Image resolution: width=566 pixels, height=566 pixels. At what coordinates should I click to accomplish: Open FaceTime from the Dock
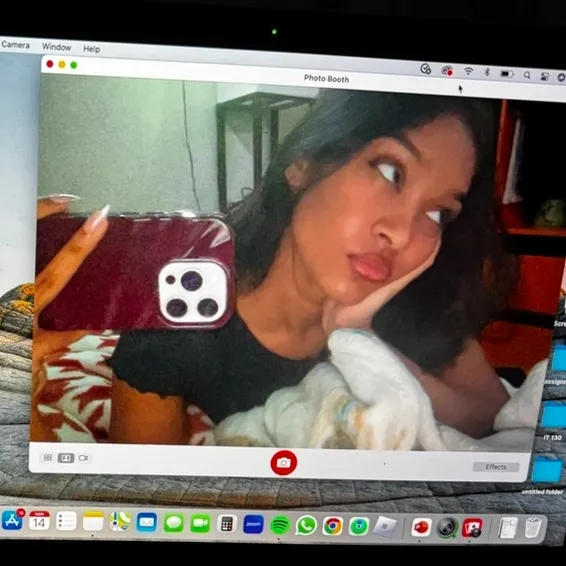coord(200,523)
